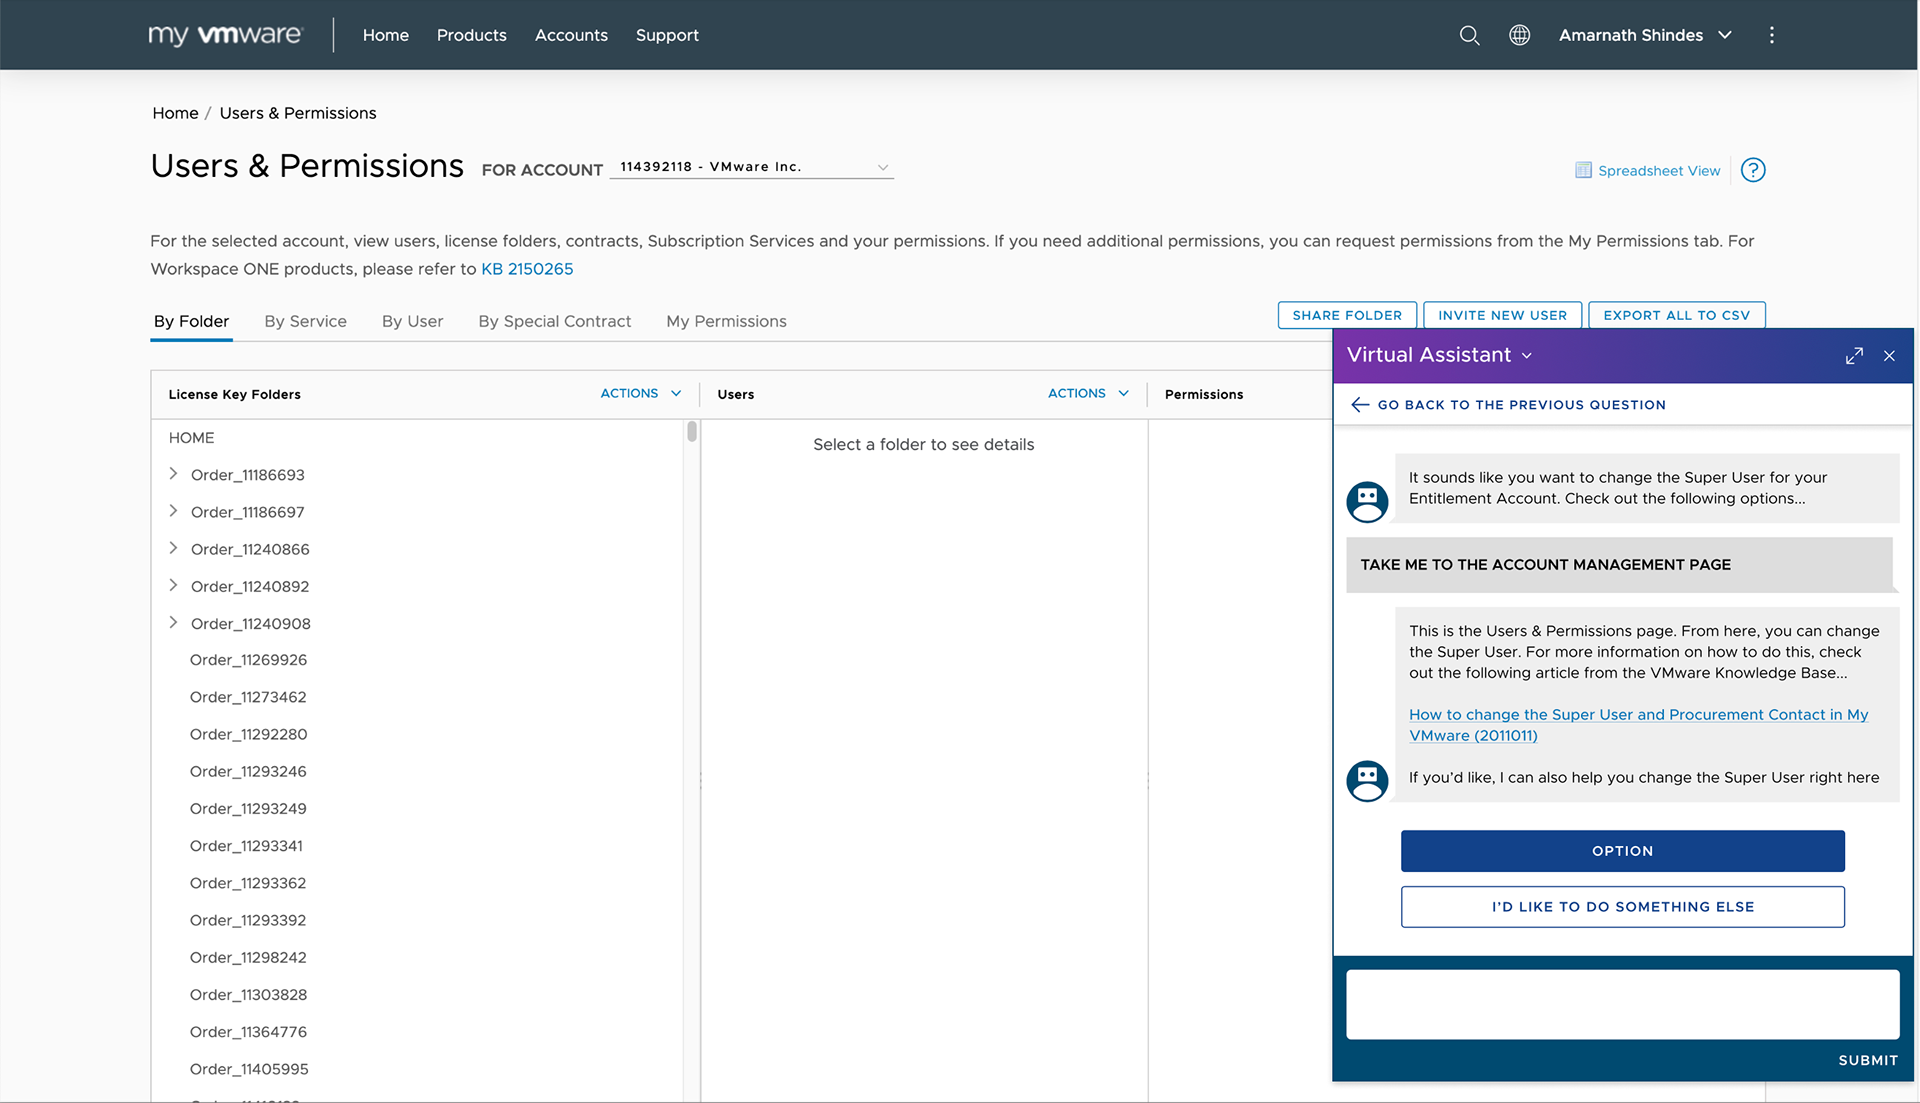Screen dimensions: 1920x1103
Task: Click the Home breadcrumb link
Action: pyautogui.click(x=175, y=113)
